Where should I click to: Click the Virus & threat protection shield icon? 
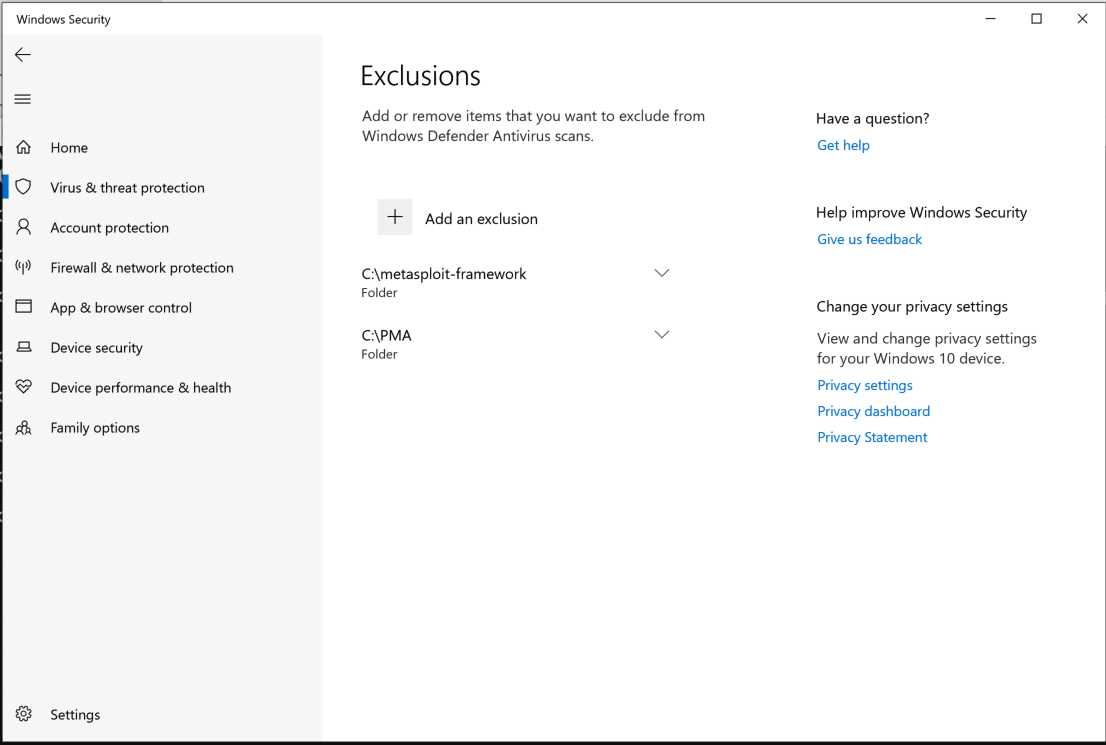point(24,187)
